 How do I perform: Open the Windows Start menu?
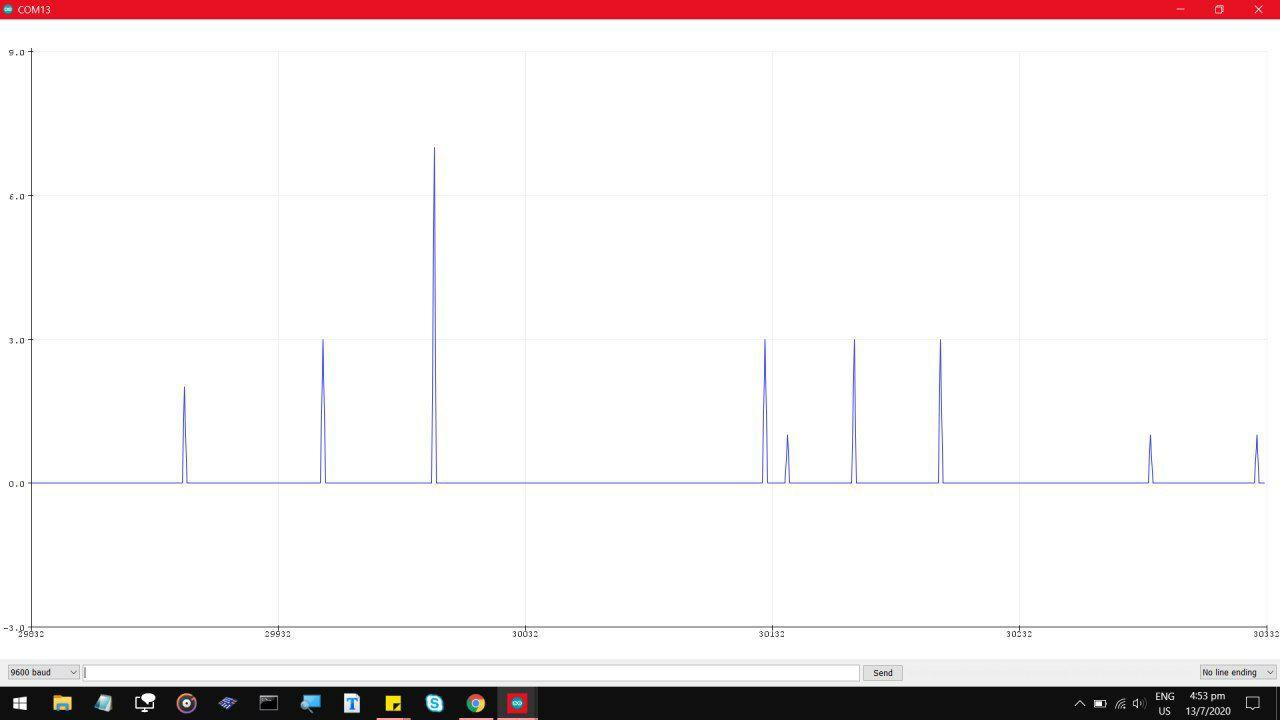coord(20,703)
